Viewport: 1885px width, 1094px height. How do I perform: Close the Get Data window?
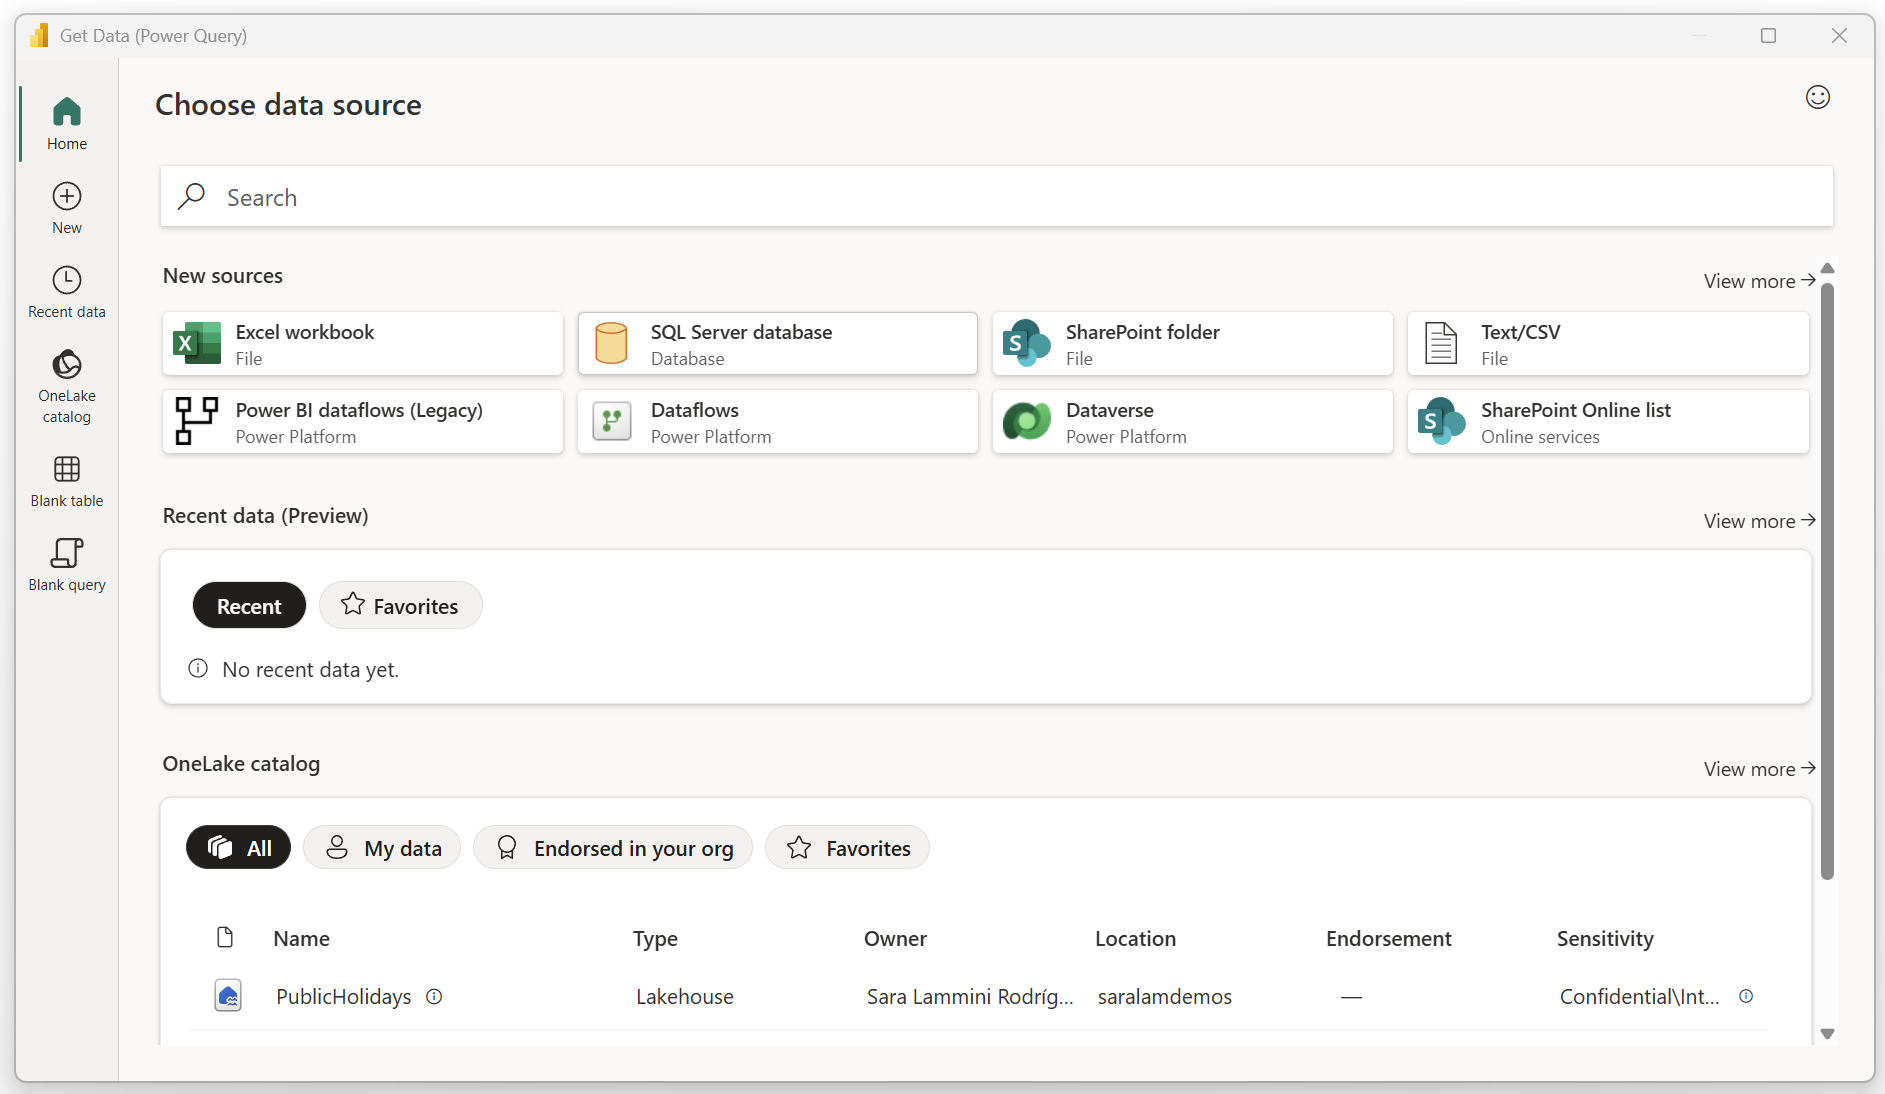[1839, 36]
